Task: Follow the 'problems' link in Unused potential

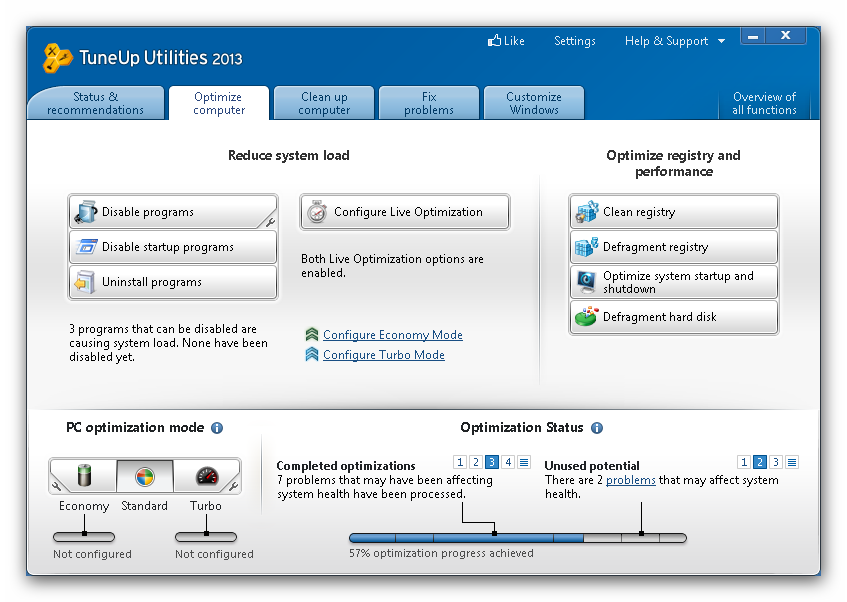Action: pos(630,480)
